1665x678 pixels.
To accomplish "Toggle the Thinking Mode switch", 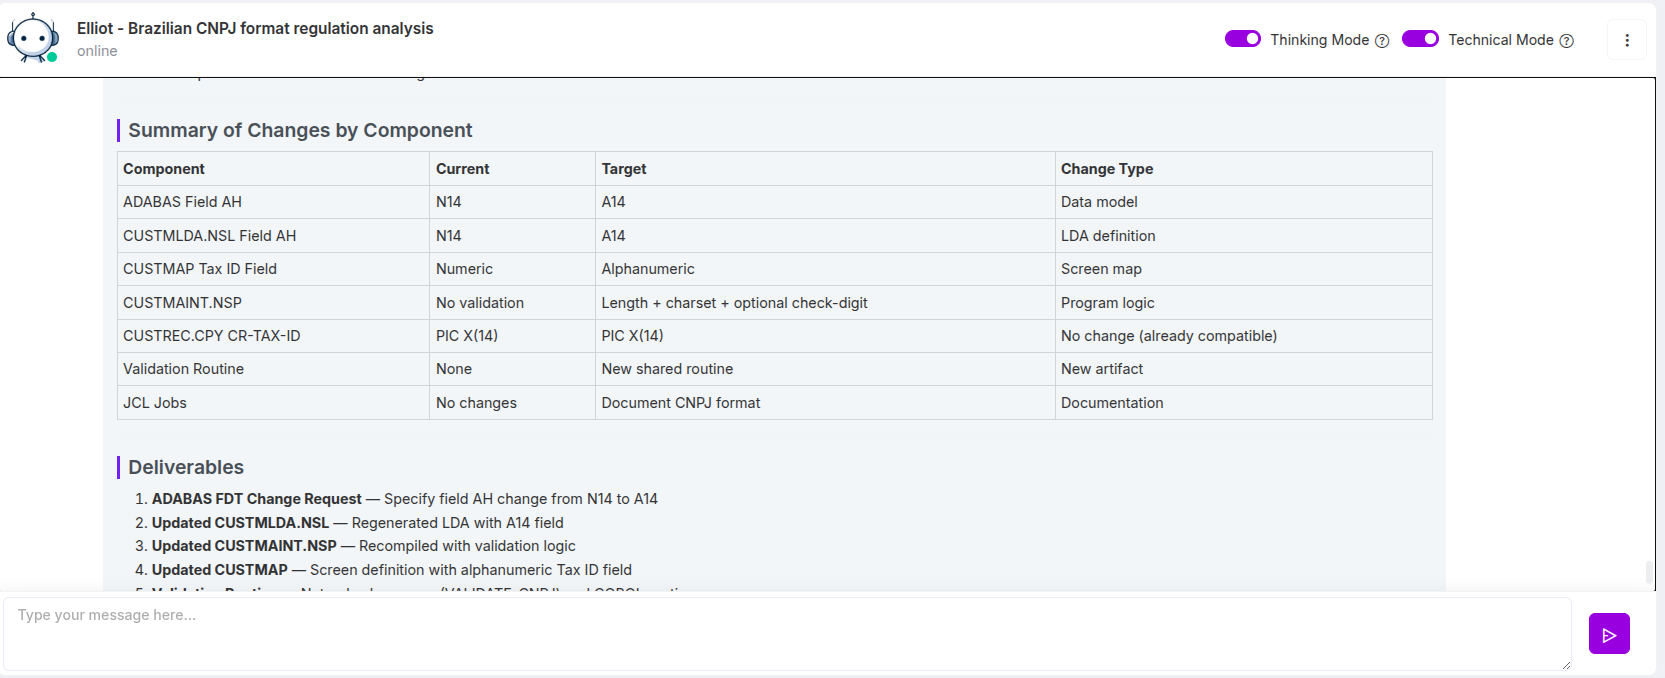I will [x=1243, y=39].
